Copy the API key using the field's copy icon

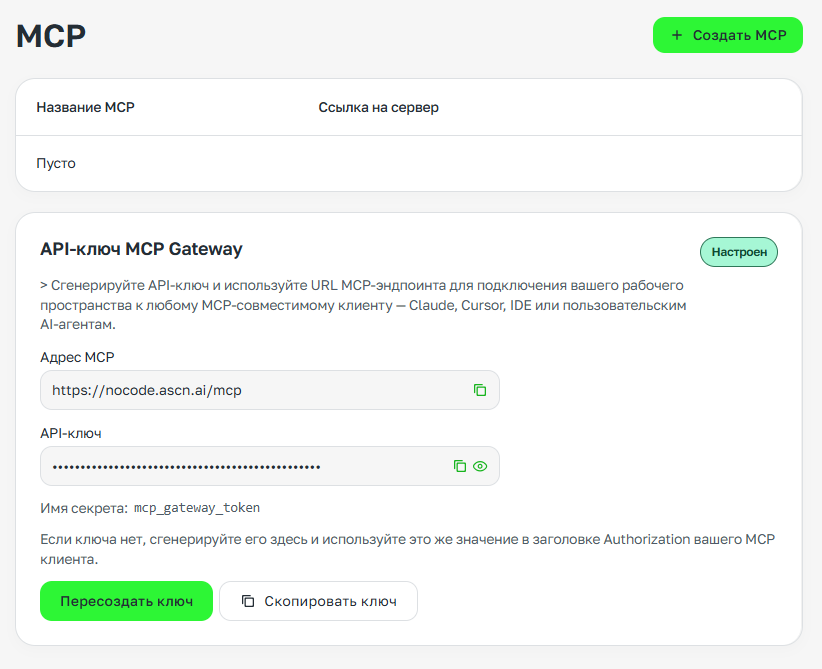pyautogui.click(x=460, y=466)
